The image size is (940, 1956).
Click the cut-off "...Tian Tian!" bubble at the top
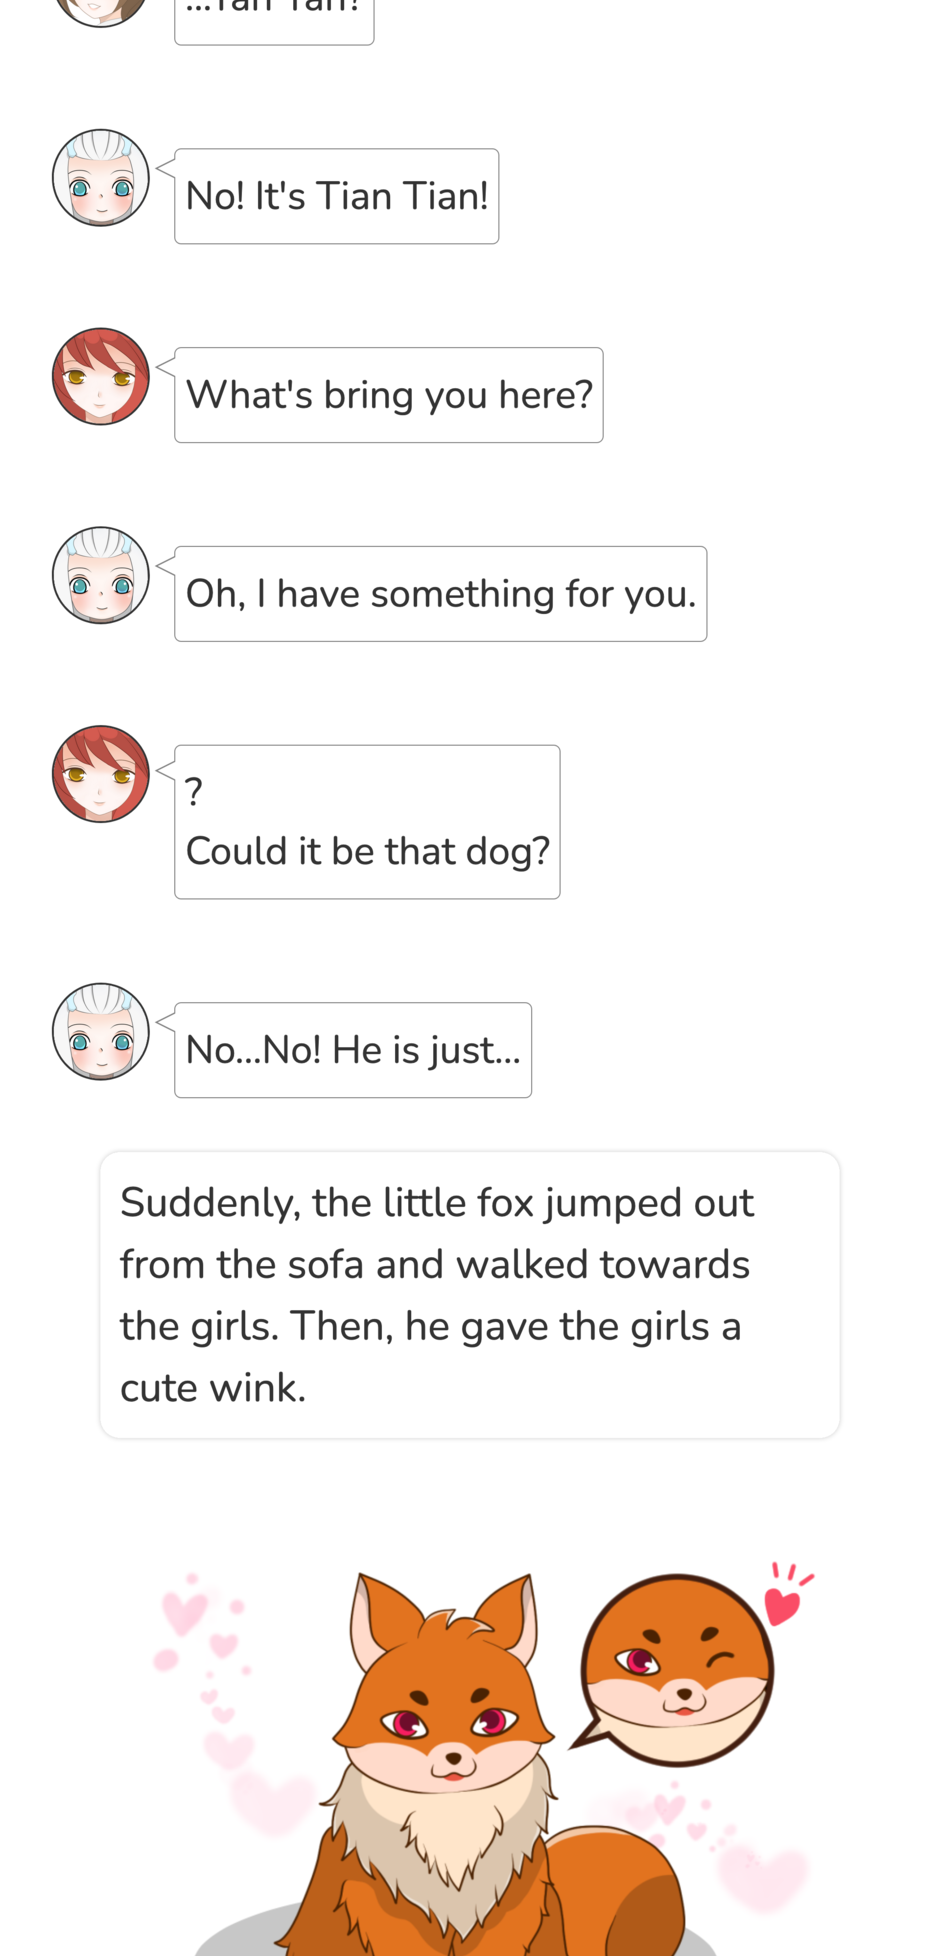point(274,20)
